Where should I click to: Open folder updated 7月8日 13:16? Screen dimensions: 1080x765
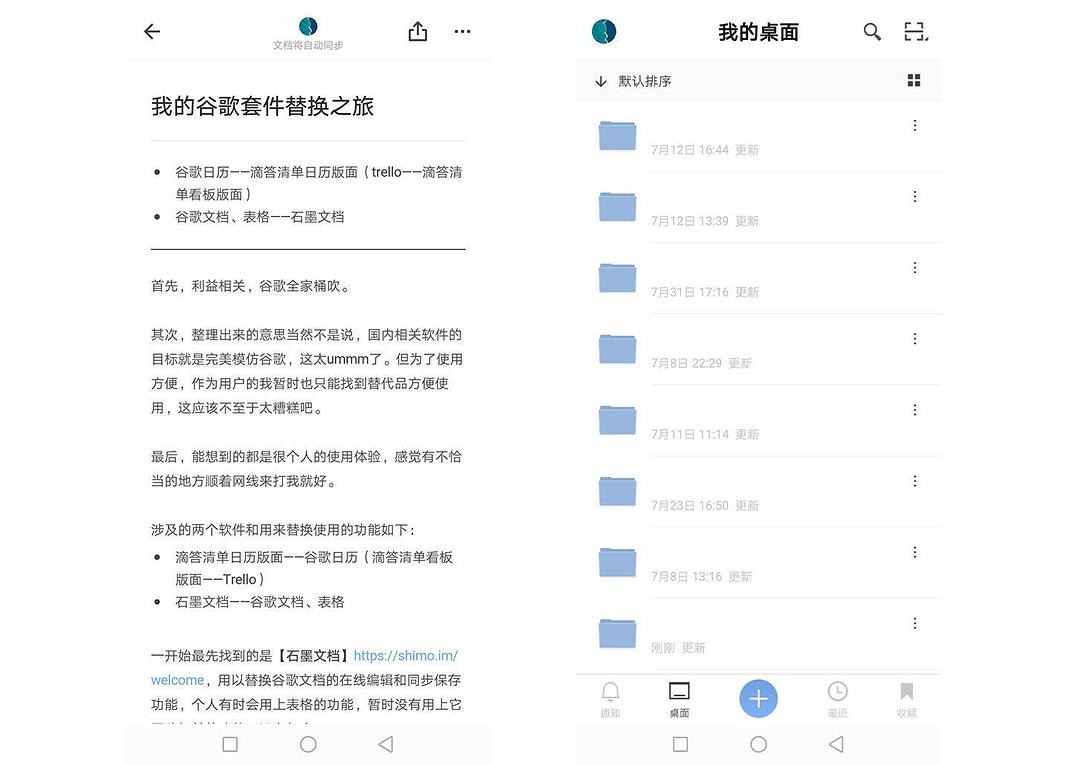(758, 563)
